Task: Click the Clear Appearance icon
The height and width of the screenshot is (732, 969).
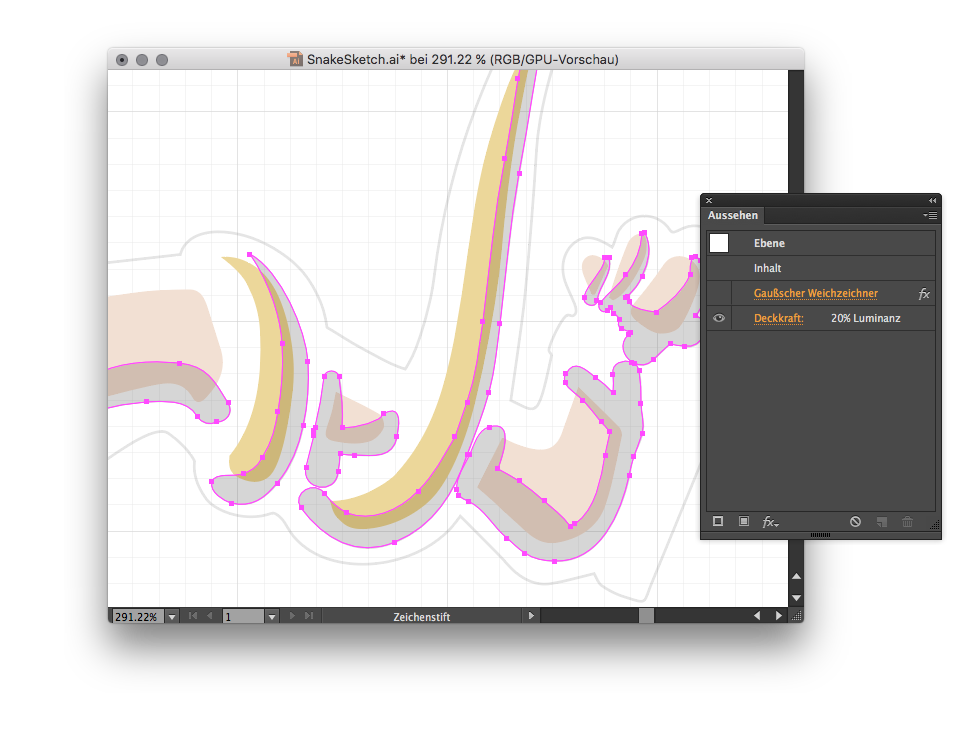Action: 855,522
